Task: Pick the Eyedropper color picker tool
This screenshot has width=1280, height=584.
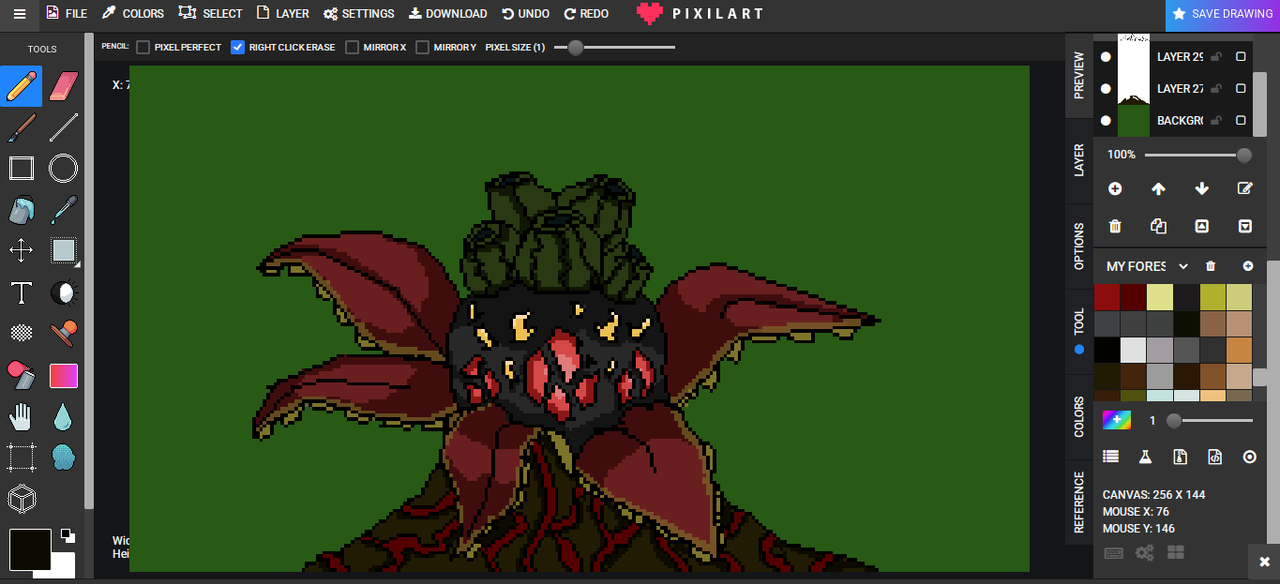Action: click(63, 209)
